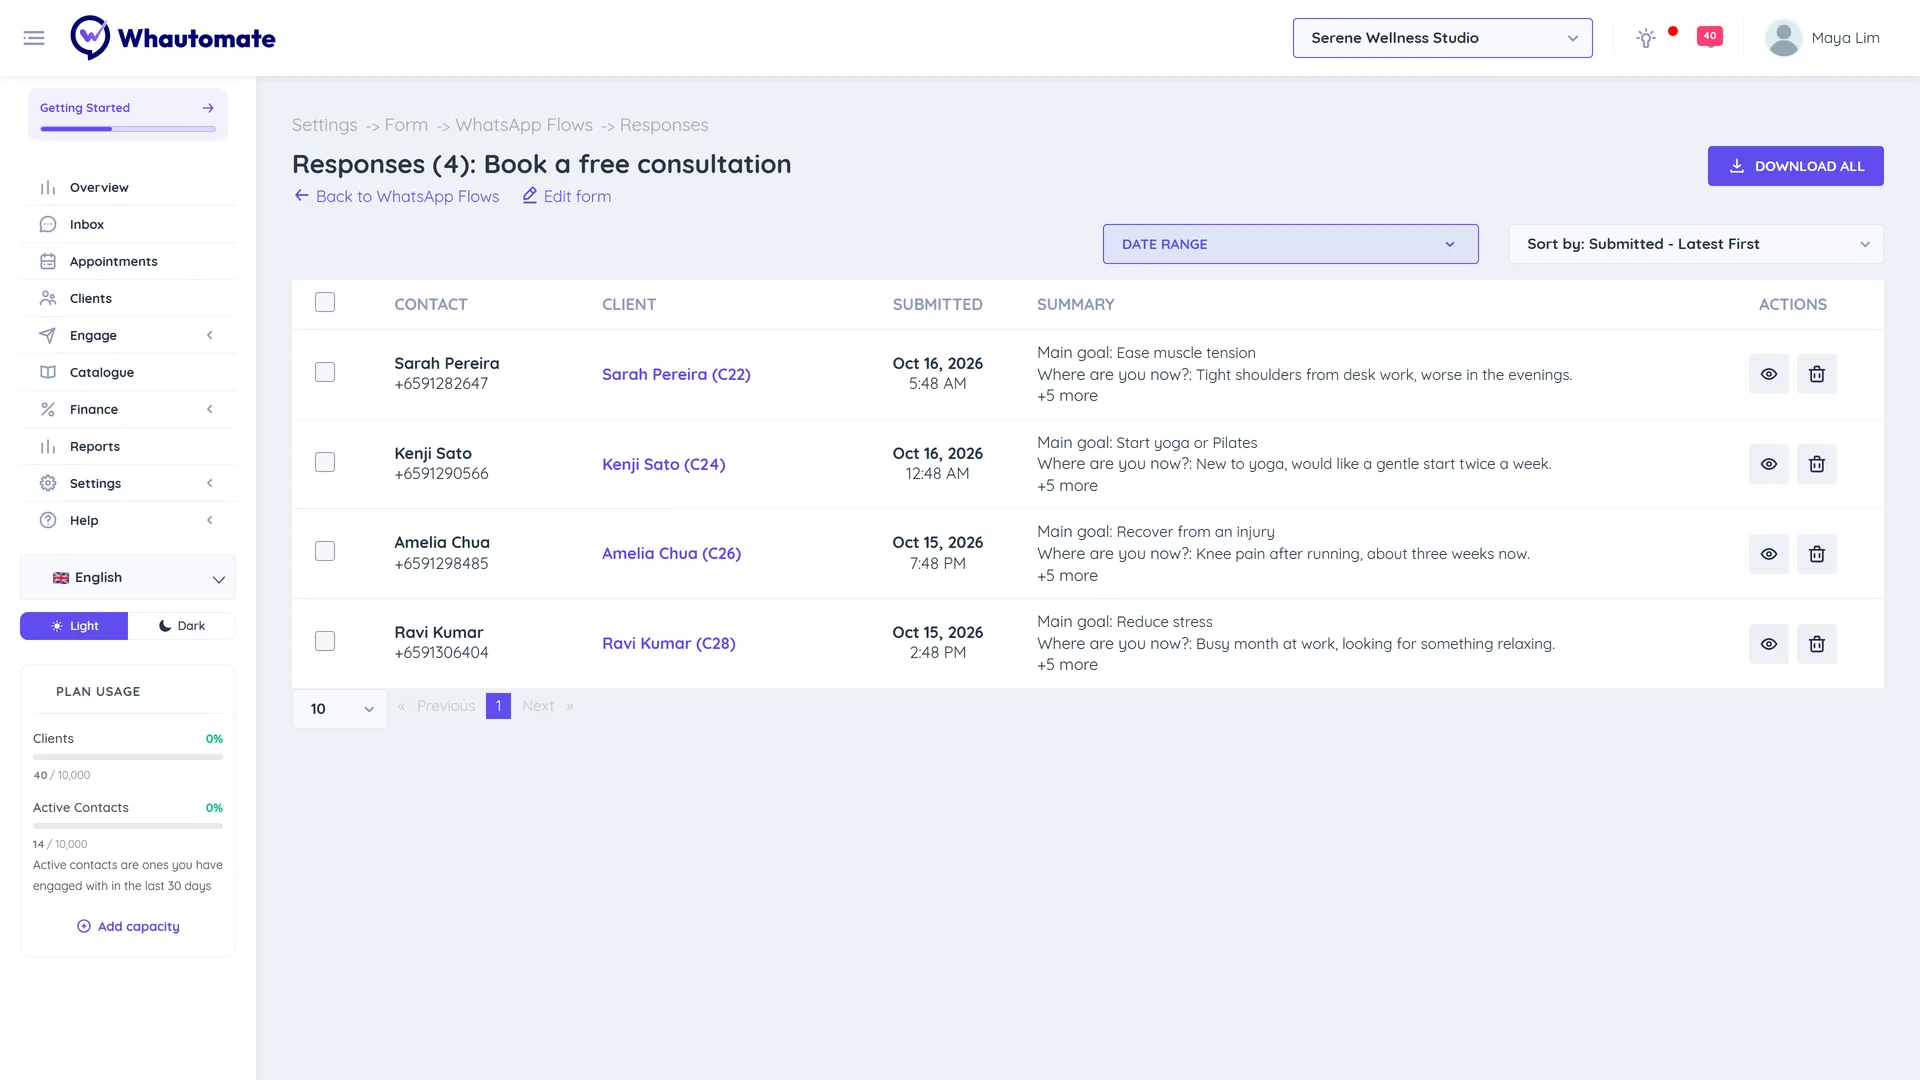View Kenji Sato's response with eye icon
This screenshot has width=1920, height=1080.
(1768, 464)
